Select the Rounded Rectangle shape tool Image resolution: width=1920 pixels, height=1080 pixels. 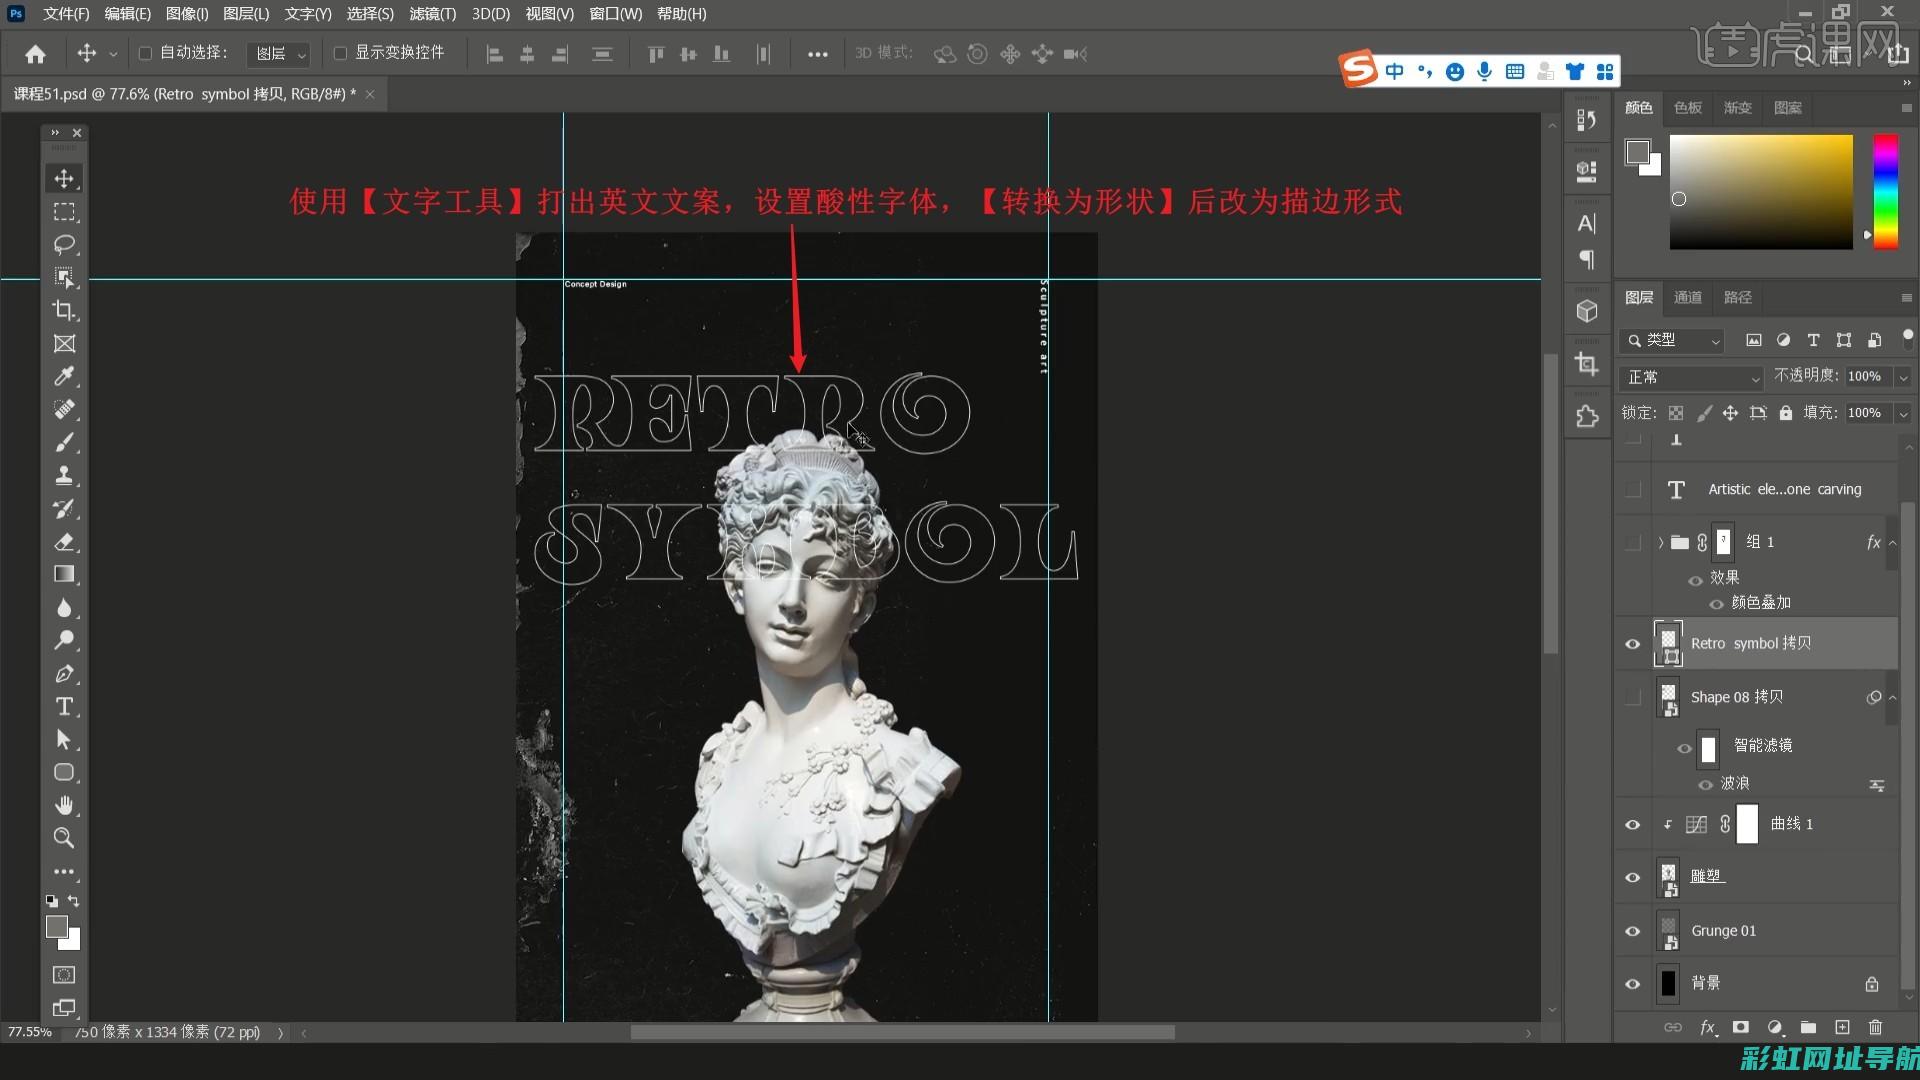pos(64,773)
